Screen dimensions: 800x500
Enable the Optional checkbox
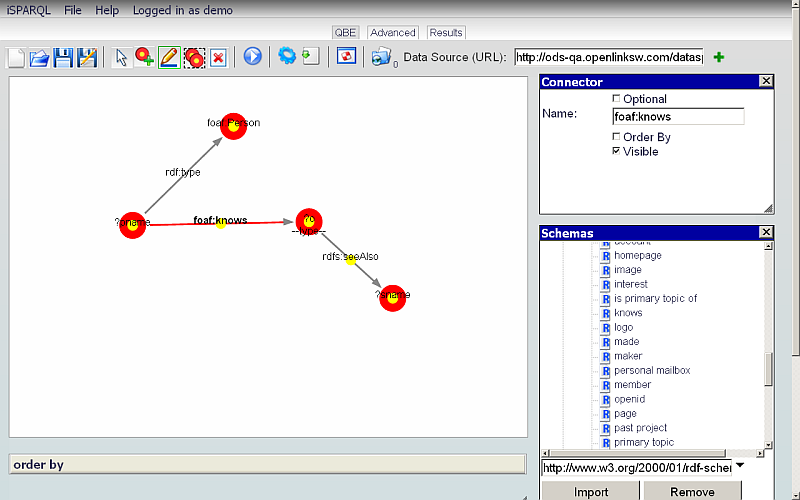616,98
